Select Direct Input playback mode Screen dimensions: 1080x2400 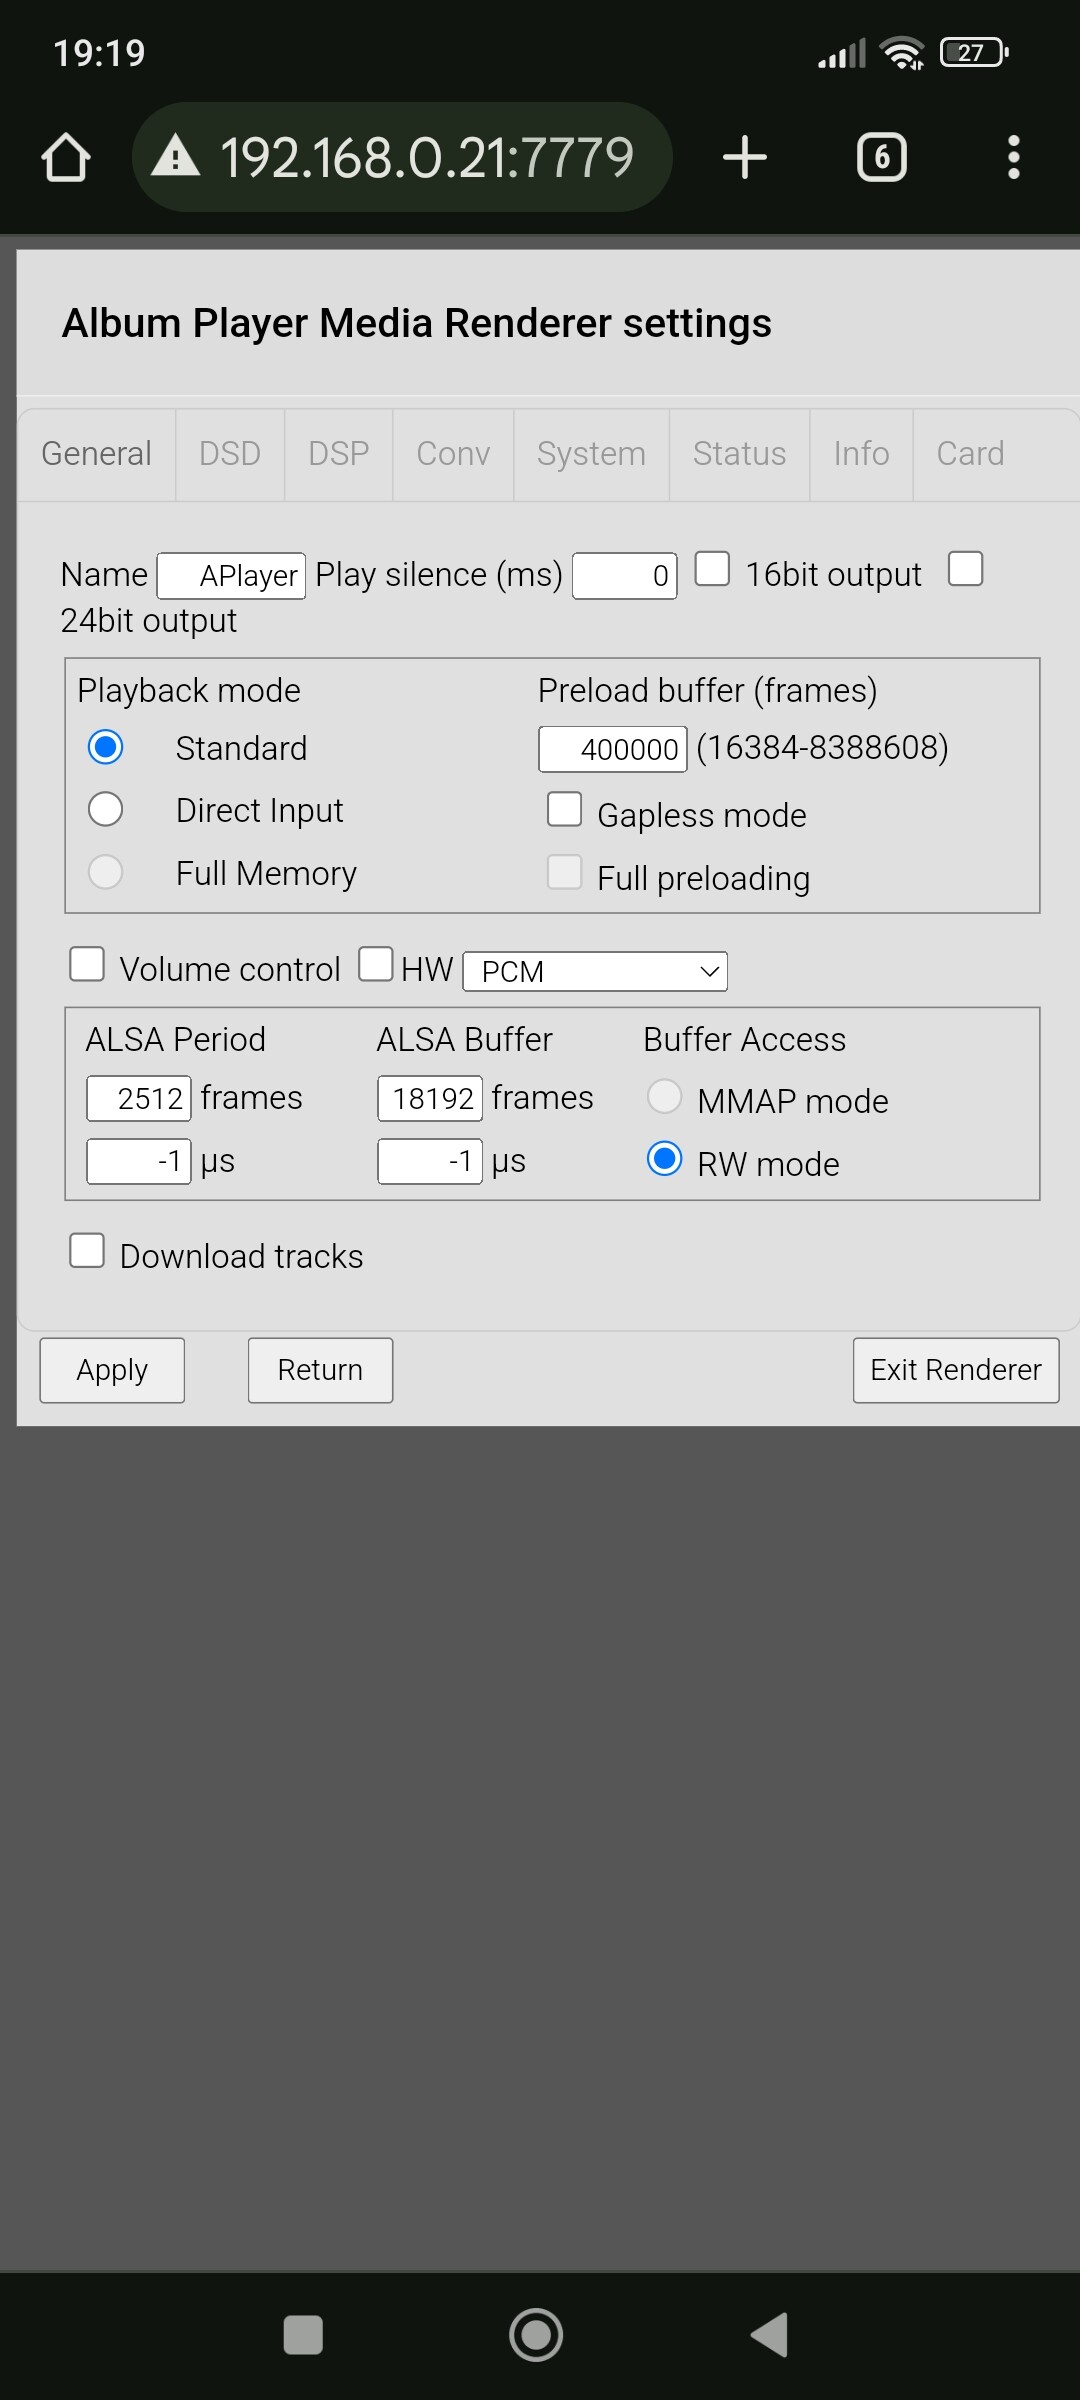(106, 809)
